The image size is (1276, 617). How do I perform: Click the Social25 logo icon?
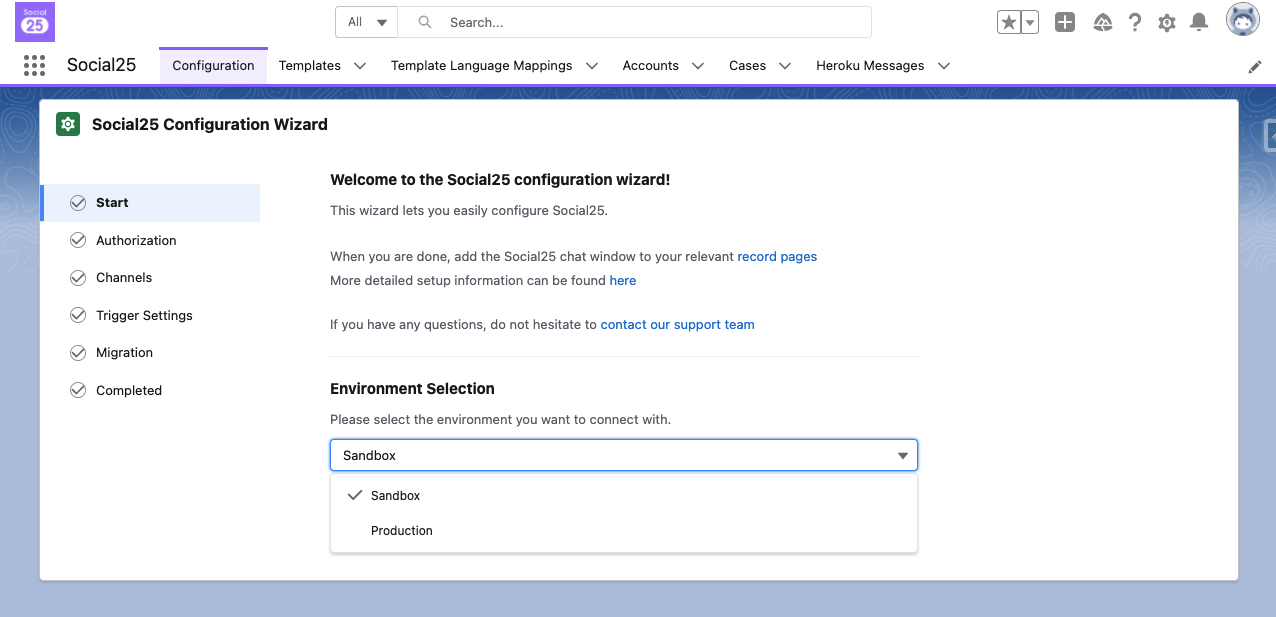coord(35,22)
